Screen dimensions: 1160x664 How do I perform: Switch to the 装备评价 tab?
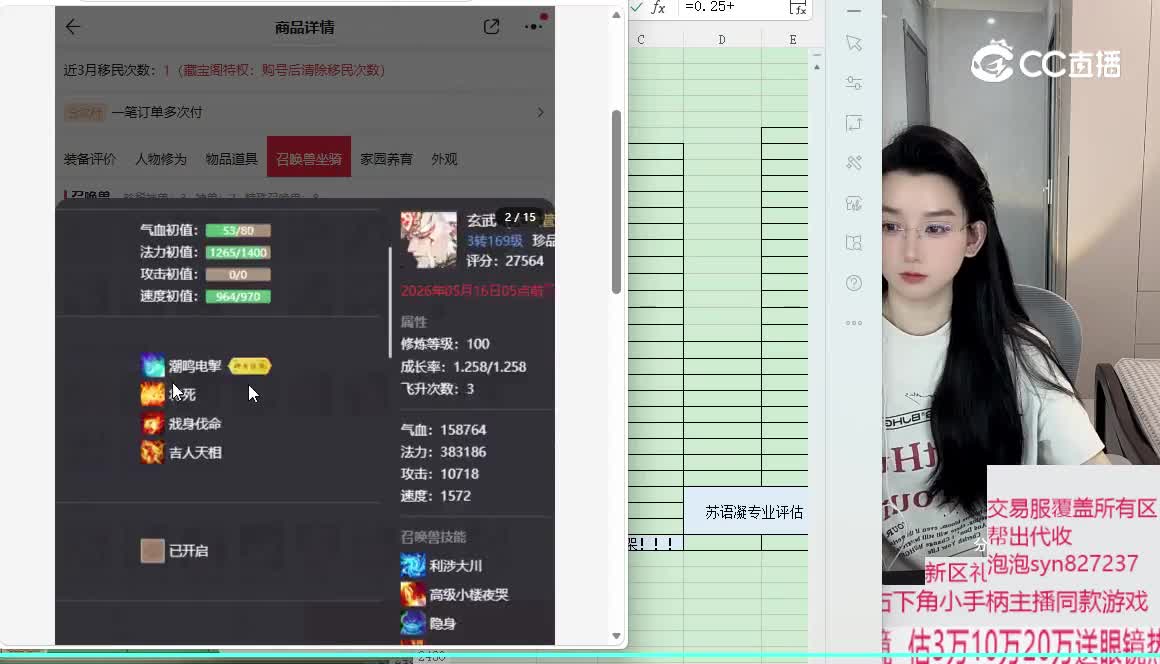[90, 159]
